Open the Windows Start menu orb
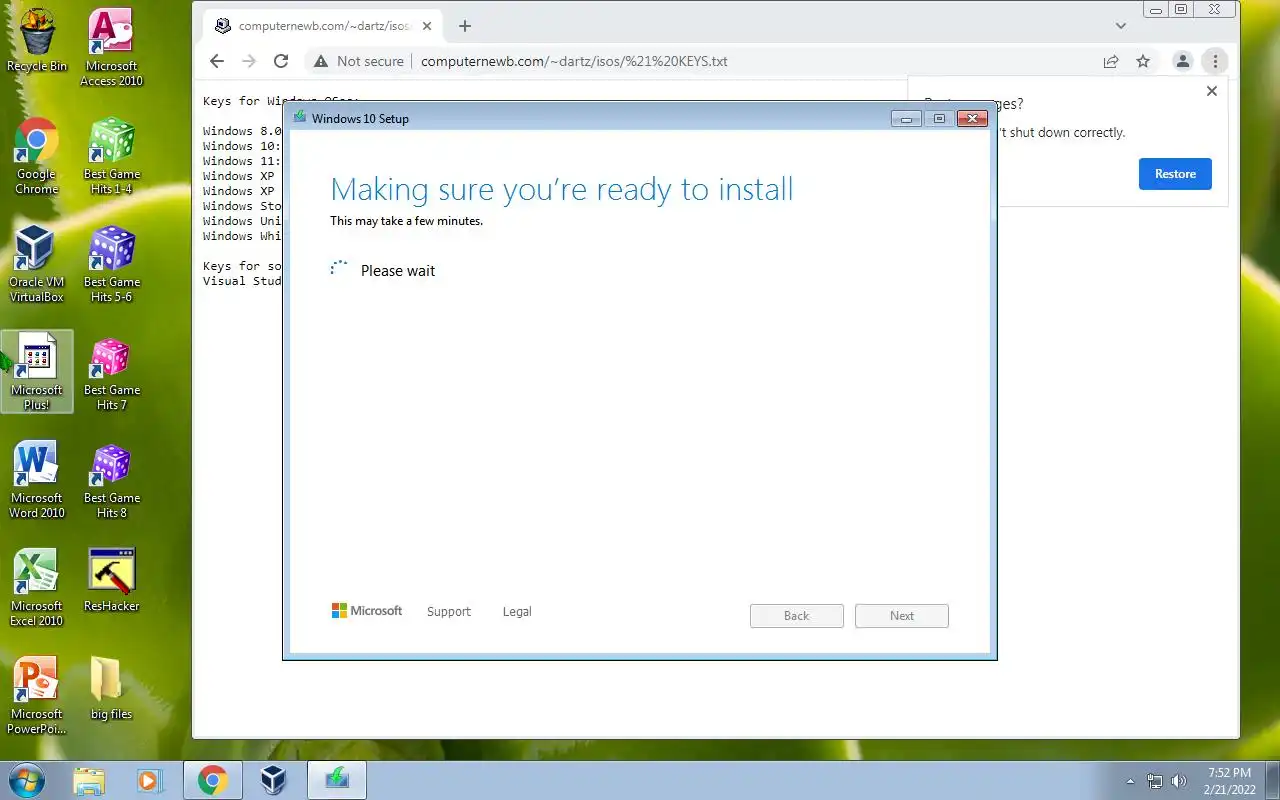Screen dimensions: 1280x800 pyautogui.click(x=27, y=780)
